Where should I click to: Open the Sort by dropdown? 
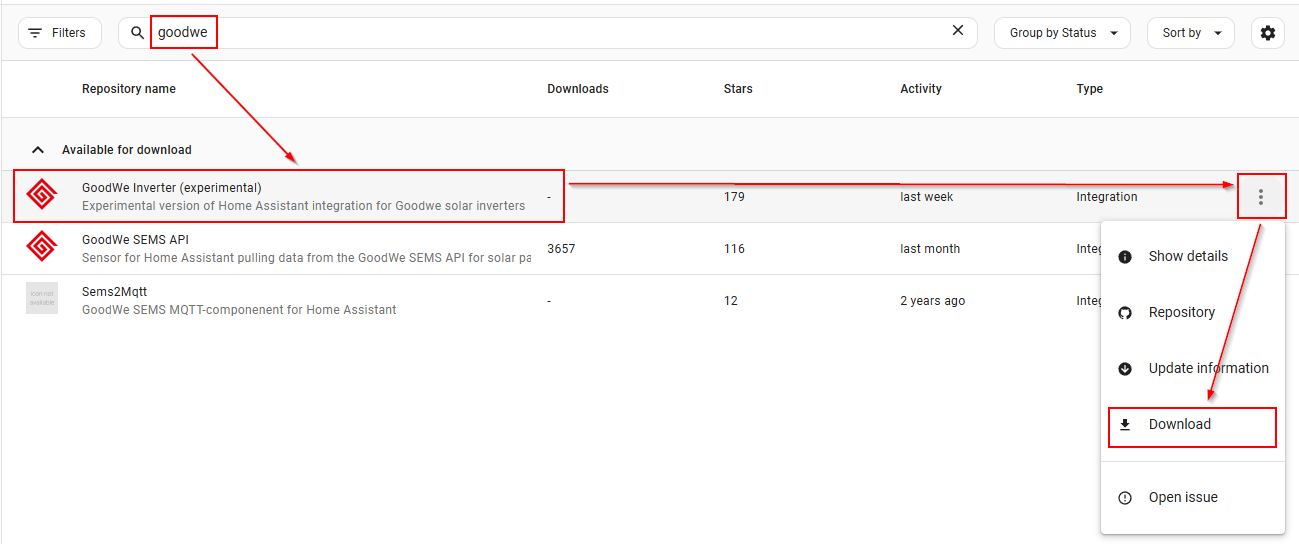1190,33
